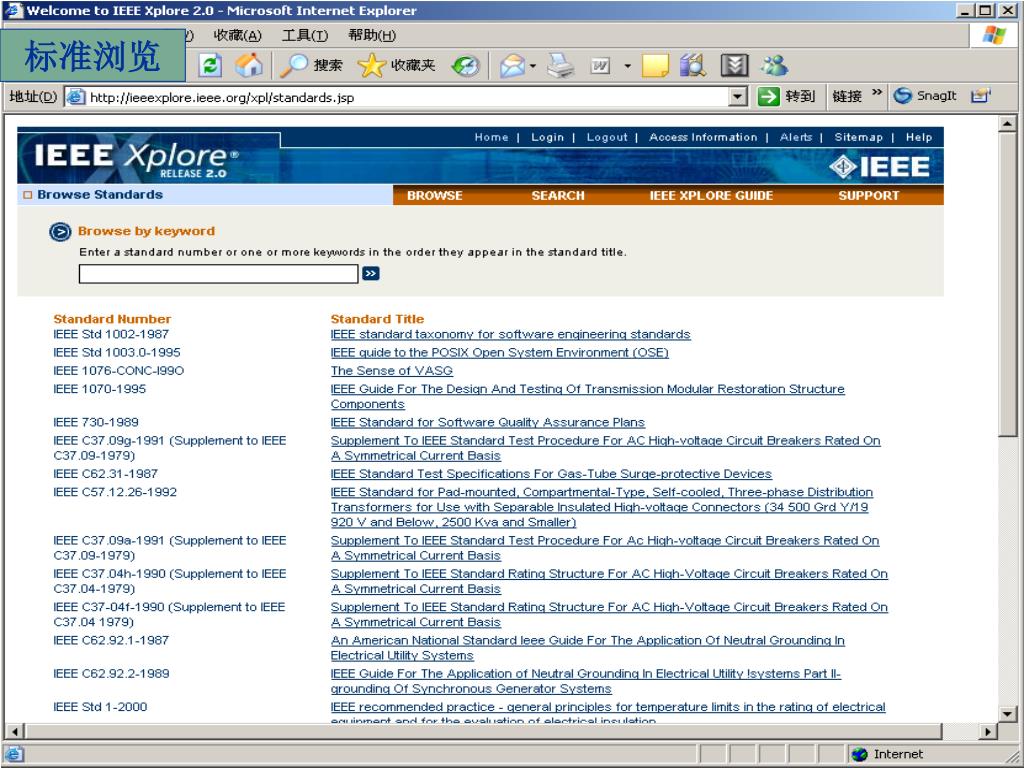1024x768 pixels.
Task: Click the Login link
Action: (x=547, y=137)
